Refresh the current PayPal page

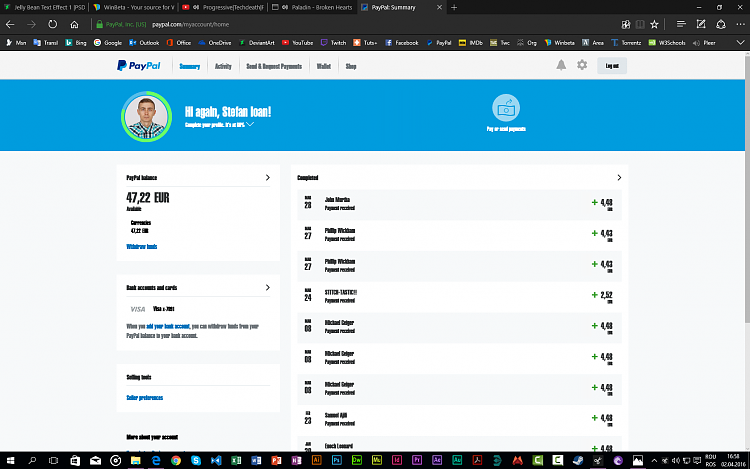53,24
